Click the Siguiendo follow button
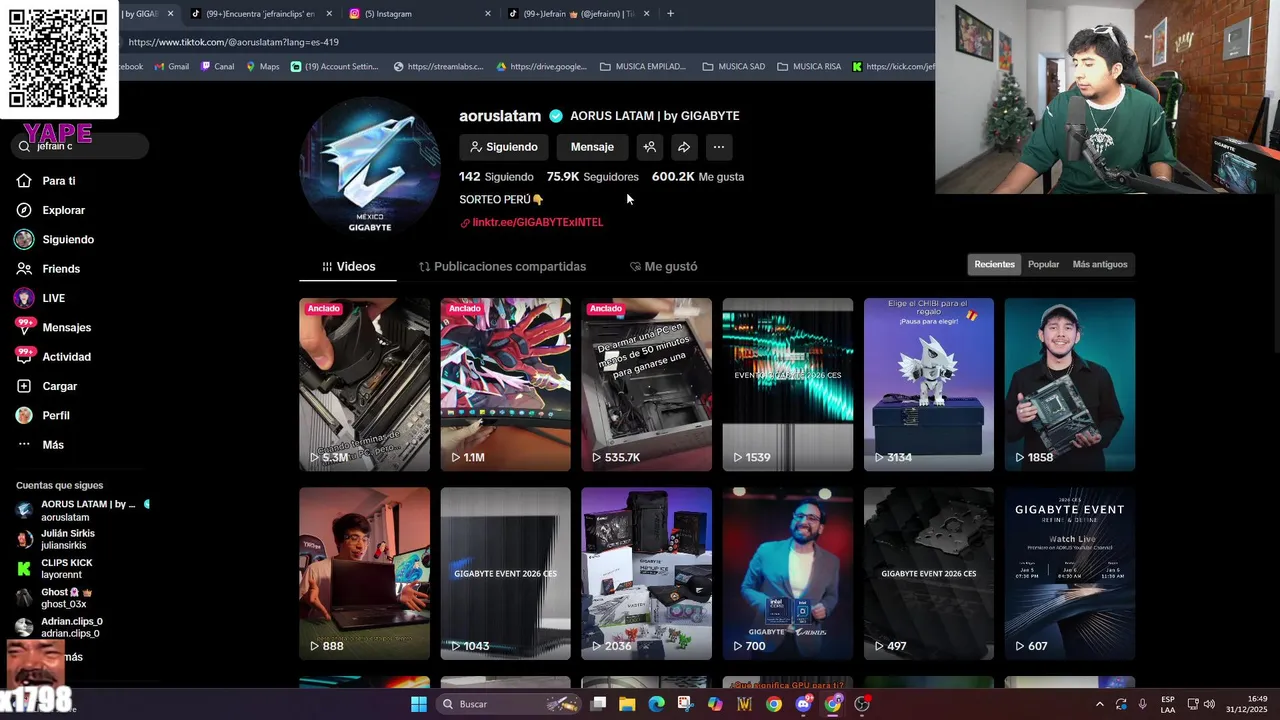Screen dimensions: 1280x720 (504, 147)
